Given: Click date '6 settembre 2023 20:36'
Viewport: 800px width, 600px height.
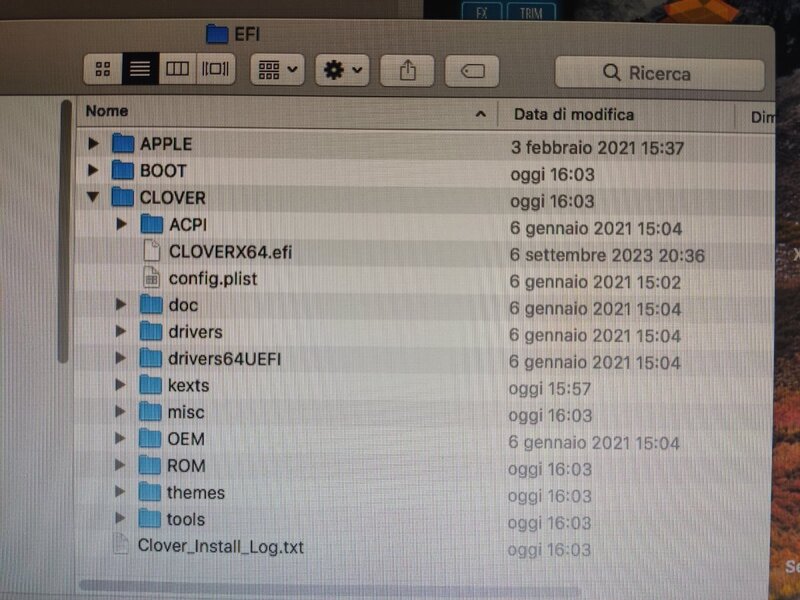Looking at the screenshot, I should (x=607, y=255).
